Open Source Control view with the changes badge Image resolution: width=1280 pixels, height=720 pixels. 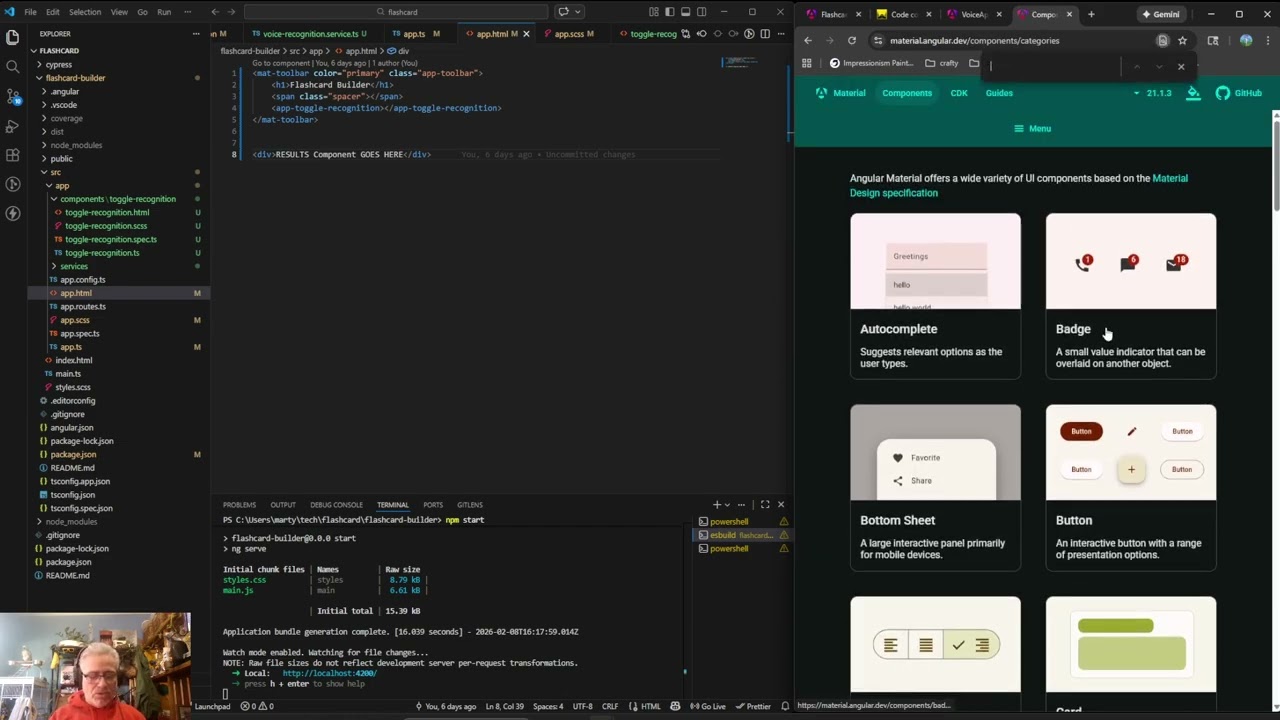12,96
